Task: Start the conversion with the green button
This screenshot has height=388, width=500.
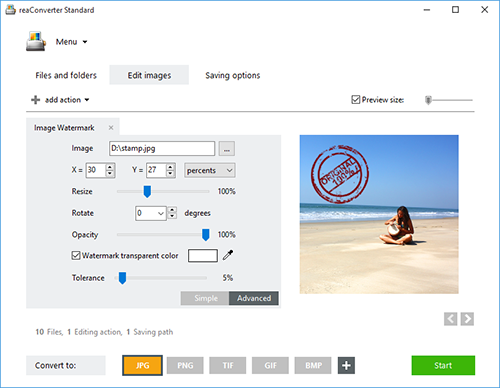Action: 443,365
